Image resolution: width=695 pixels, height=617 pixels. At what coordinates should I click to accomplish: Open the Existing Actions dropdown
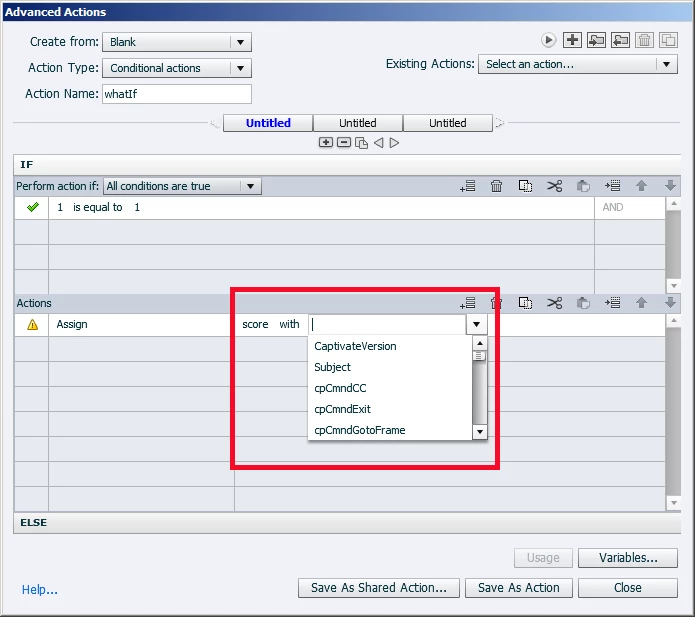pyautogui.click(x=578, y=64)
